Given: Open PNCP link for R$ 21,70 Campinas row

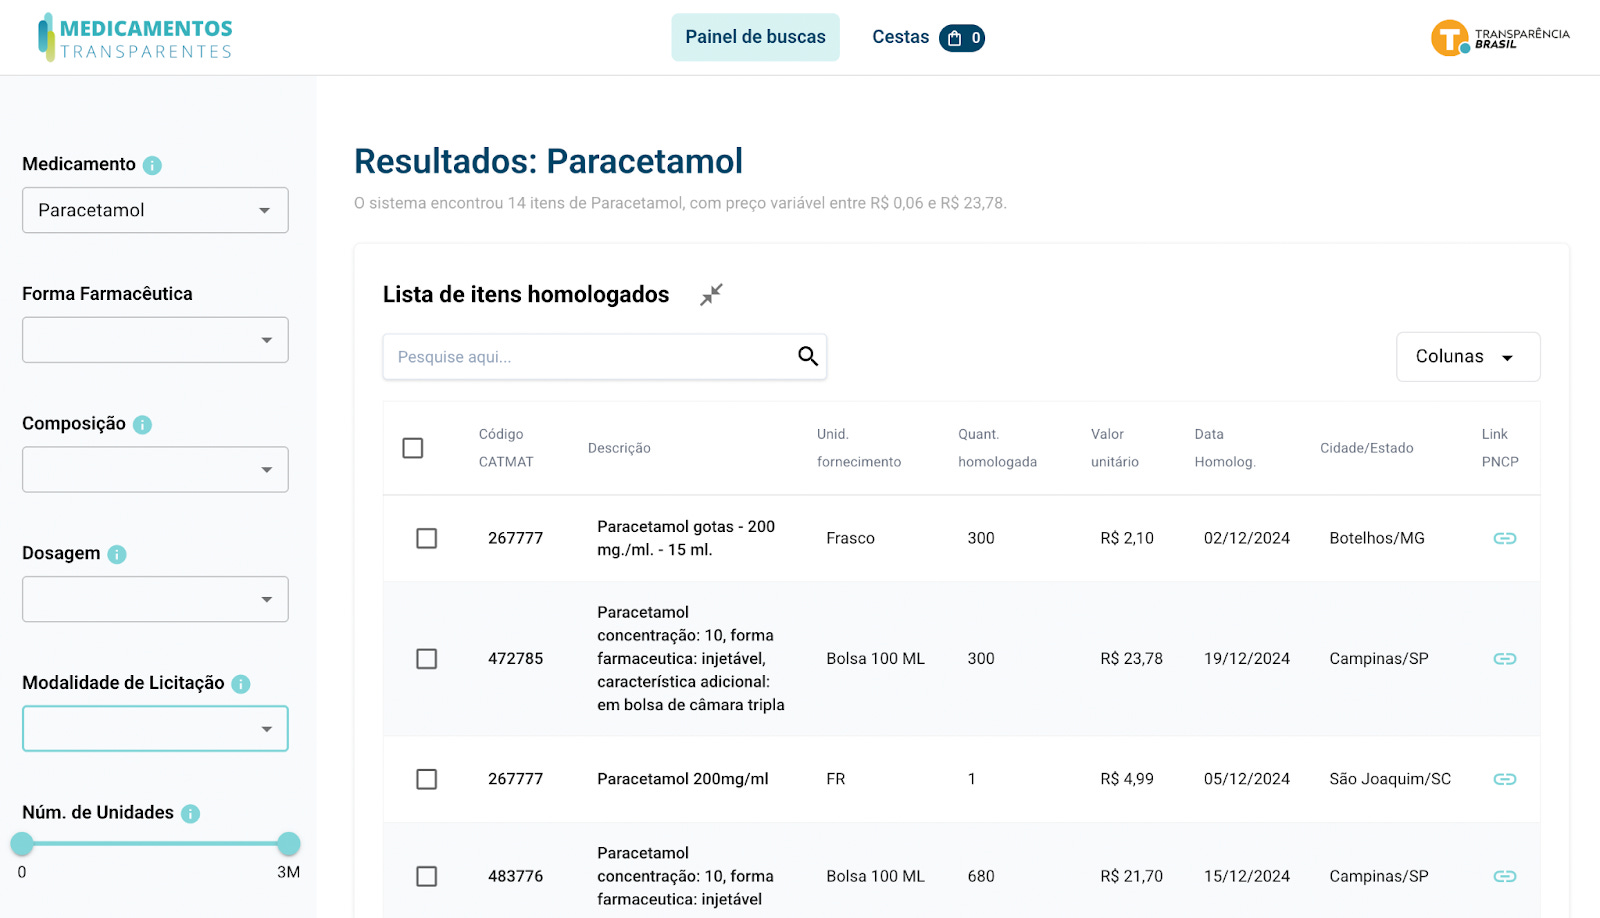Looking at the screenshot, I should click(1505, 876).
